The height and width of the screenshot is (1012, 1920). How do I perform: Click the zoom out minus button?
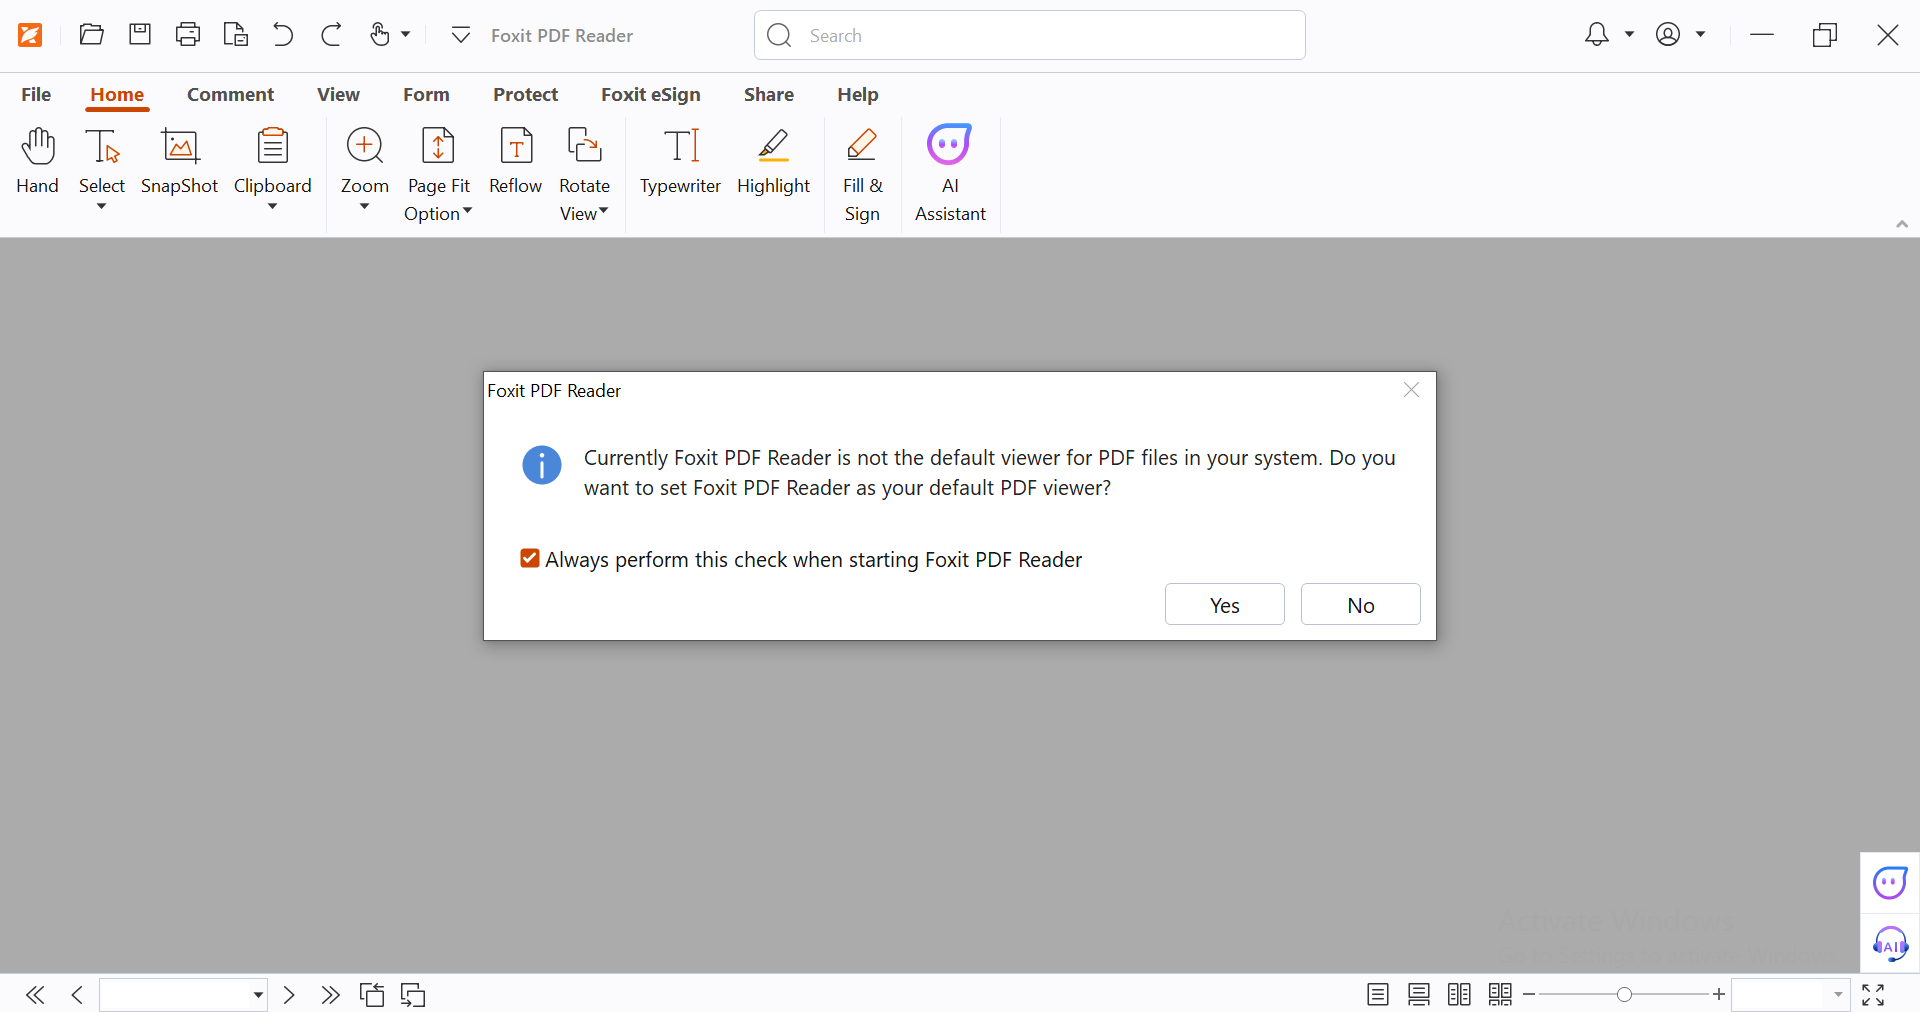[1529, 995]
